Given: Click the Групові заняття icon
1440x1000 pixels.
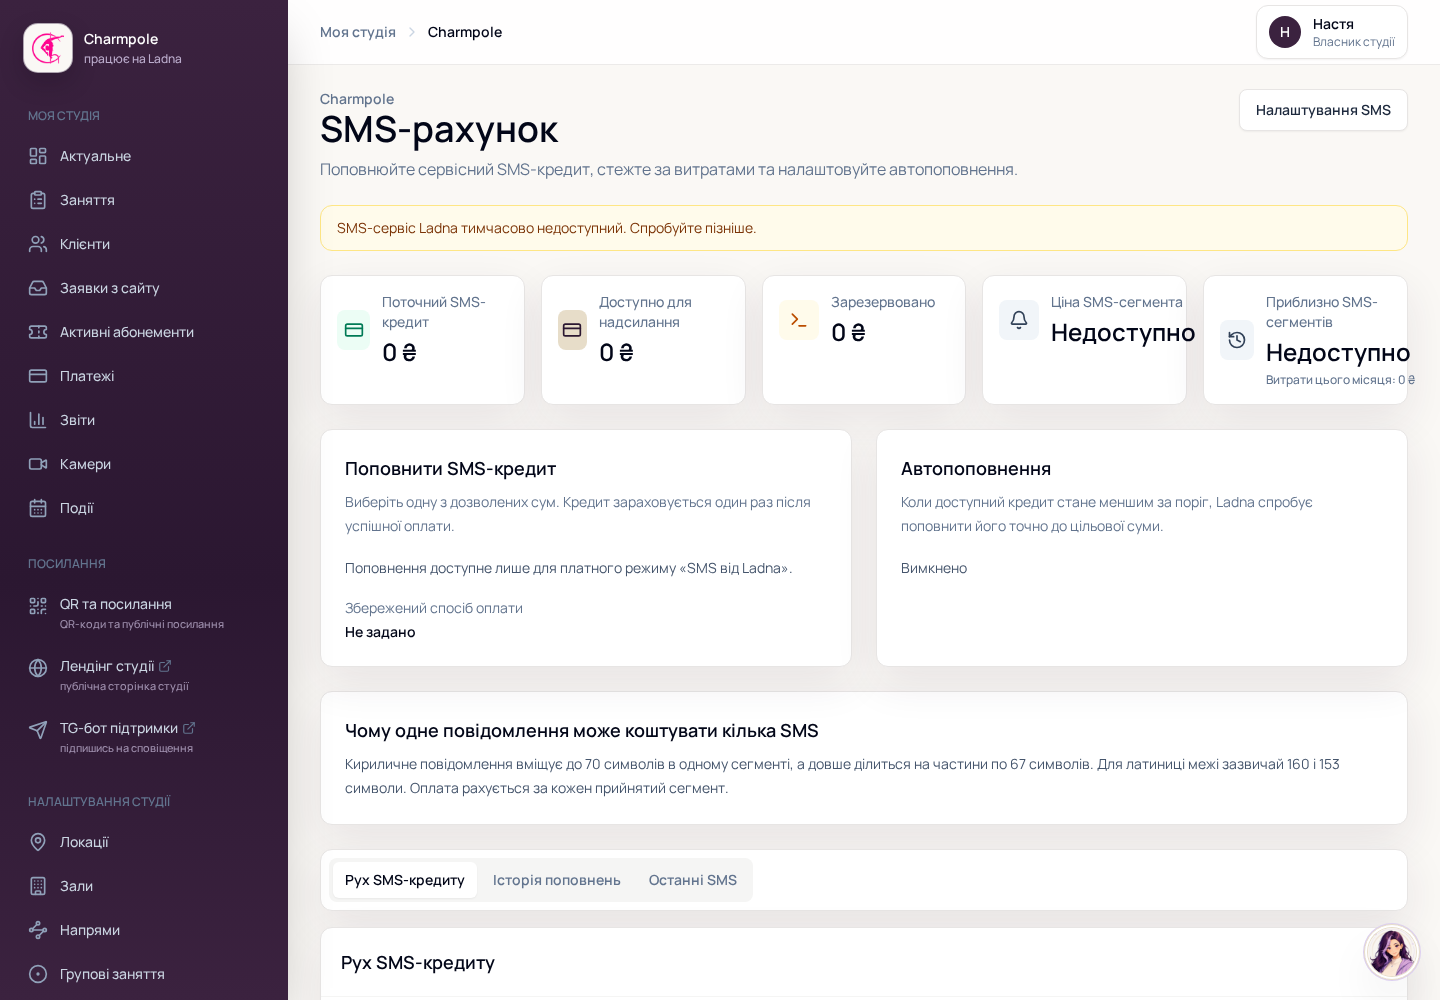Looking at the screenshot, I should 38,974.
